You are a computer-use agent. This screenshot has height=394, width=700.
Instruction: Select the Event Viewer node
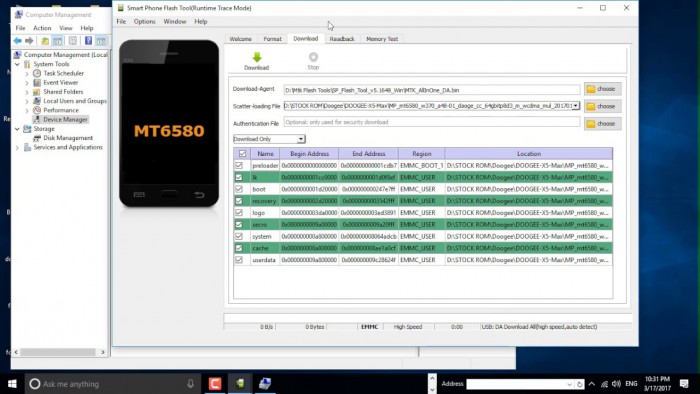tap(61, 83)
